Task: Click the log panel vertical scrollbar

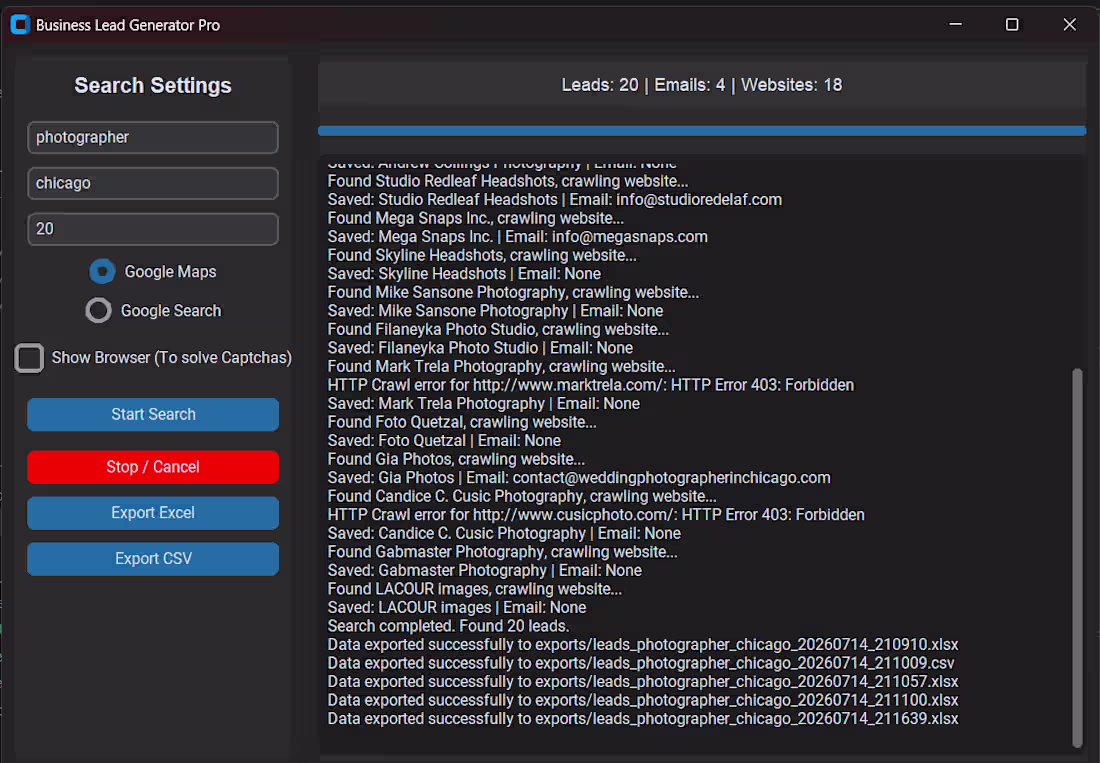Action: (1078, 558)
